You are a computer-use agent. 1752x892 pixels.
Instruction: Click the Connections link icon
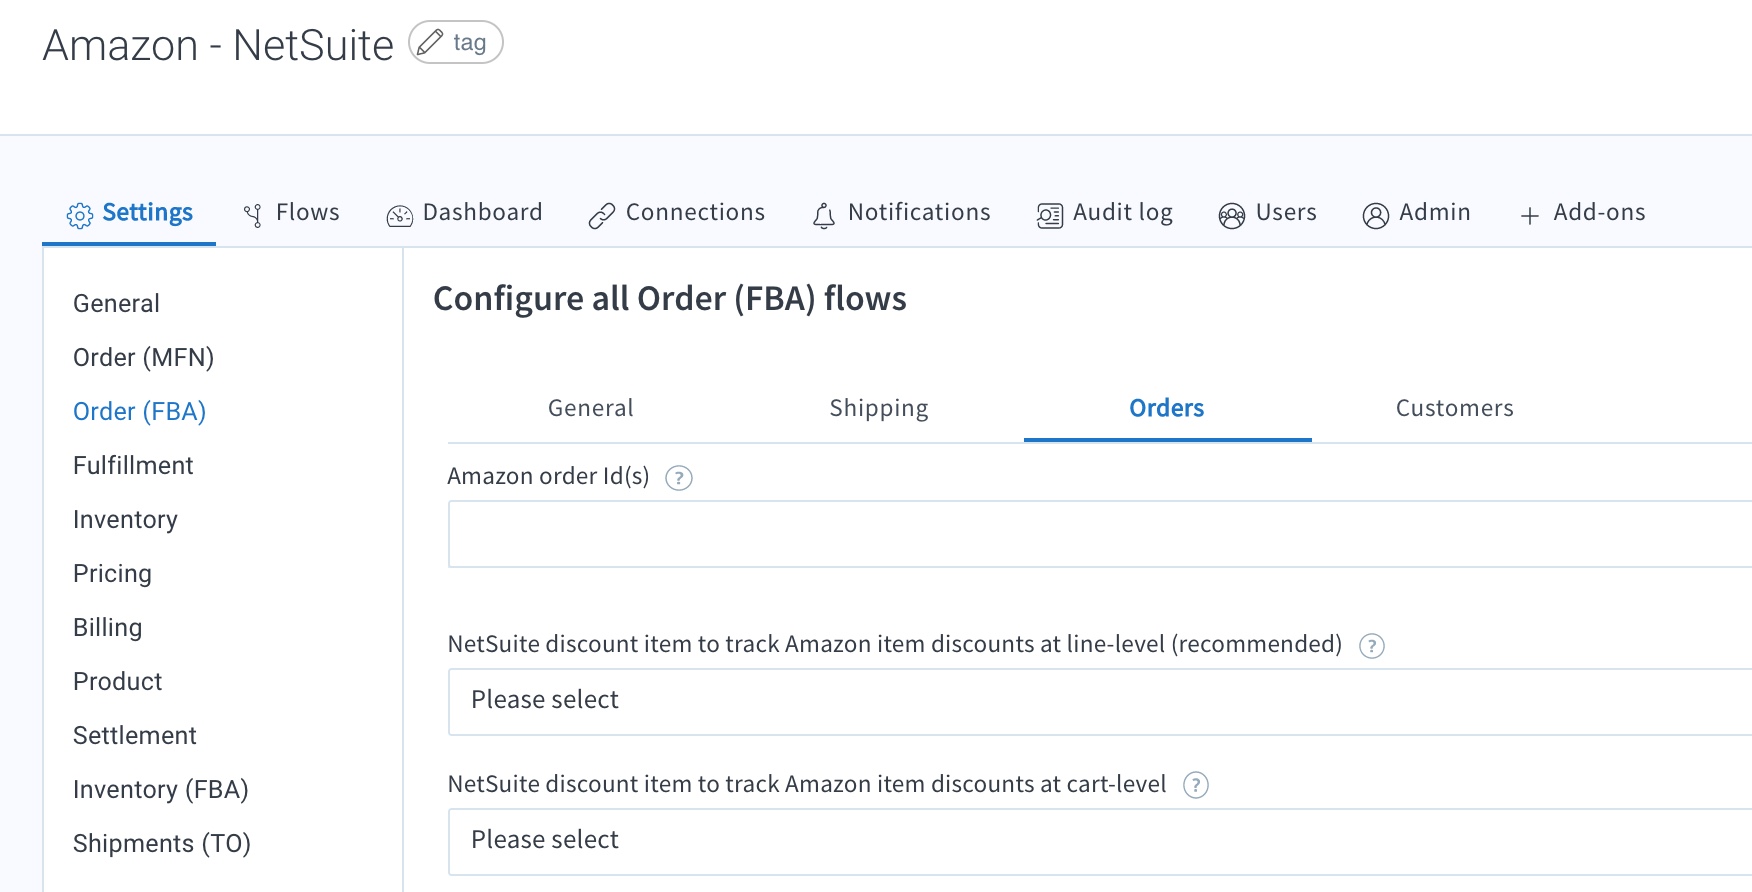(602, 215)
